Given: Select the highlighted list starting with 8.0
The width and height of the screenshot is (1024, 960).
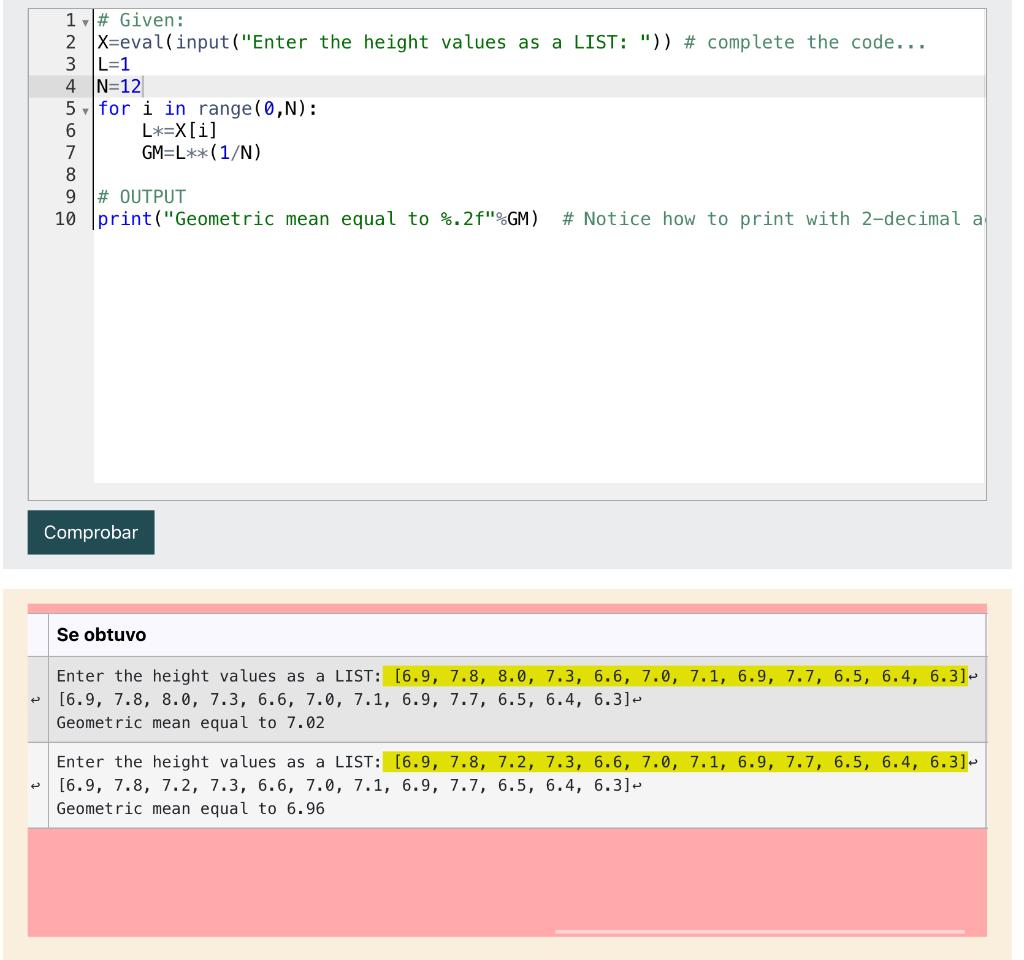Looking at the screenshot, I should pyautogui.click(x=679, y=676).
